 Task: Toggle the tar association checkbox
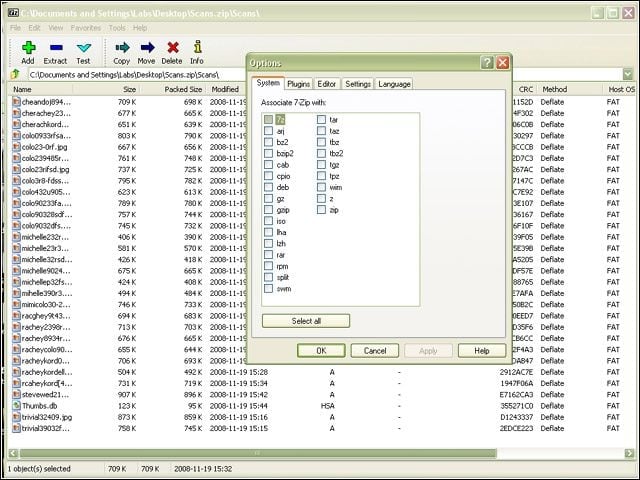pos(321,120)
